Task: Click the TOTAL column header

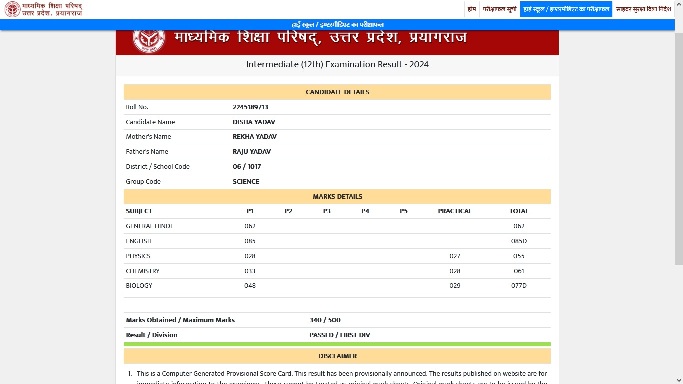Action: (518, 211)
